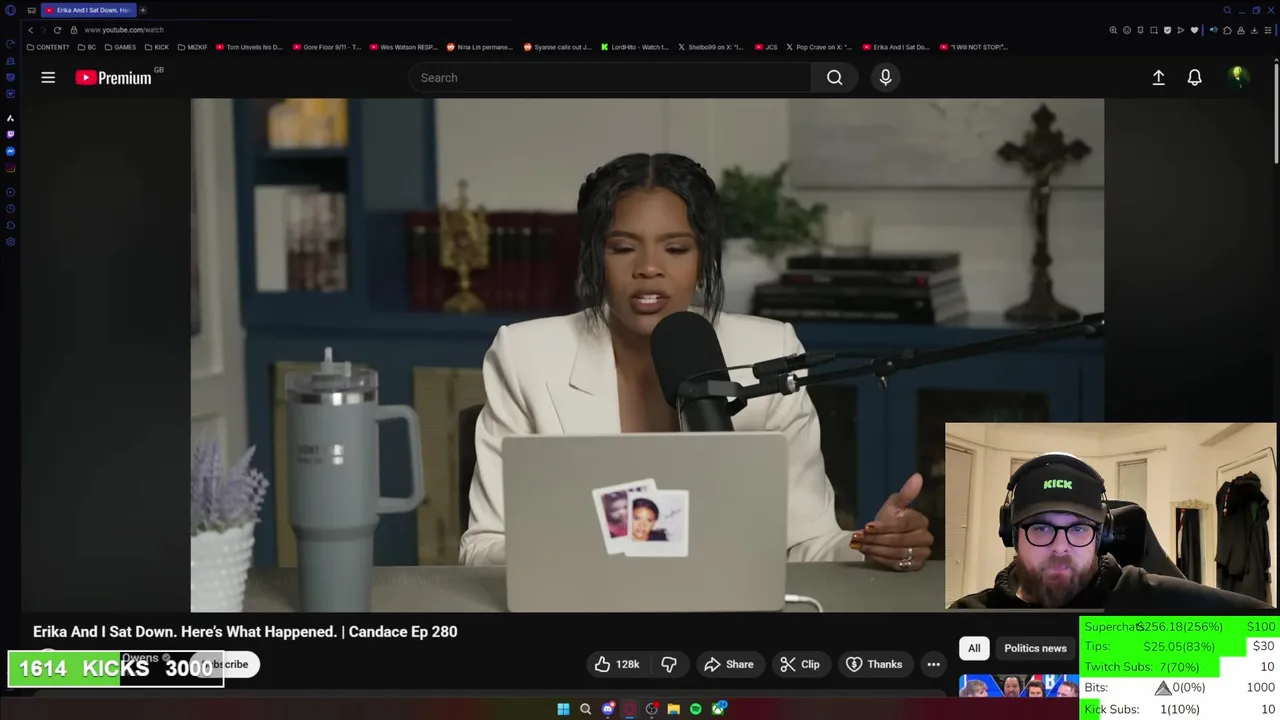Like the video with 128k likes
The image size is (1280, 720).
[616, 664]
